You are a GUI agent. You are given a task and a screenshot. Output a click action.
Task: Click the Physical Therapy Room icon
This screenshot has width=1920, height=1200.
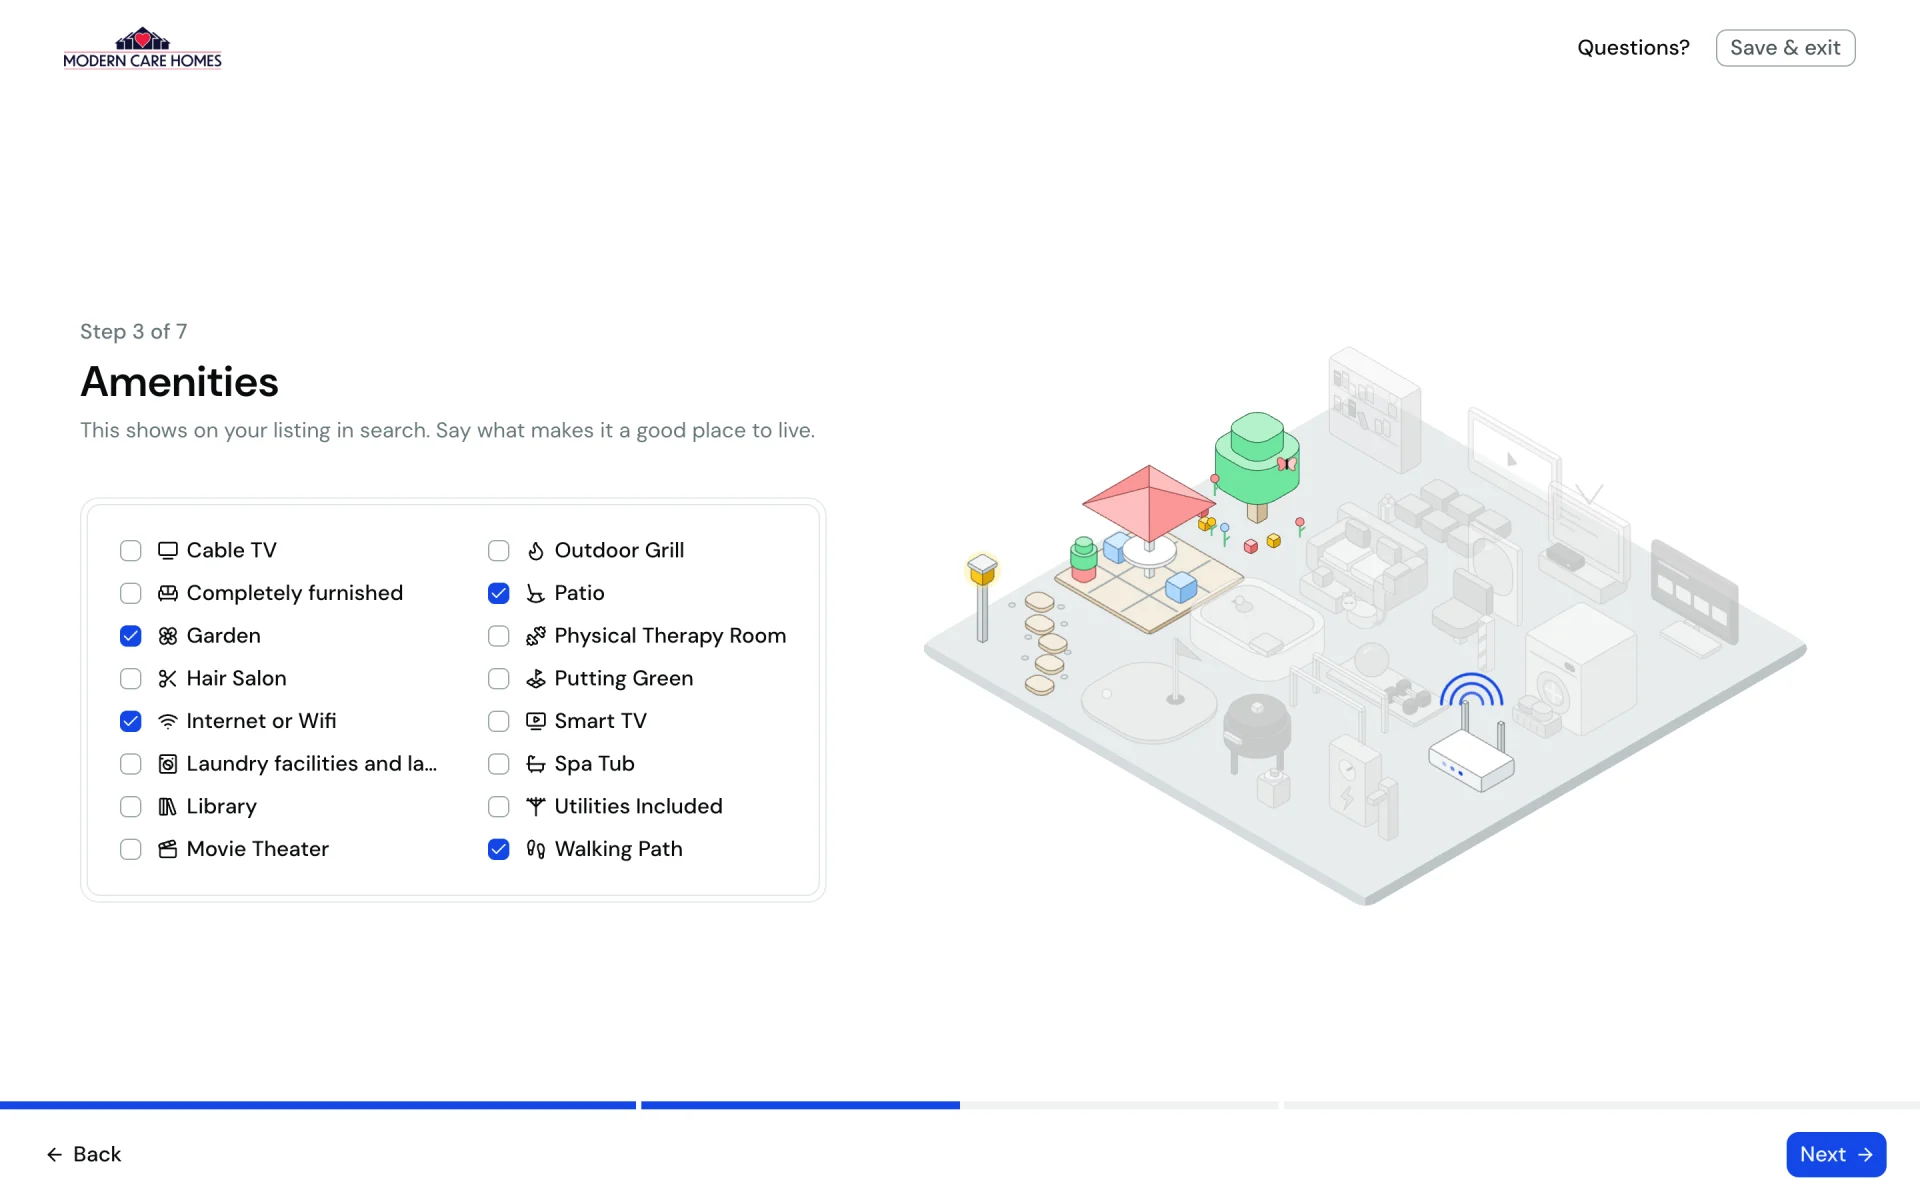click(536, 636)
